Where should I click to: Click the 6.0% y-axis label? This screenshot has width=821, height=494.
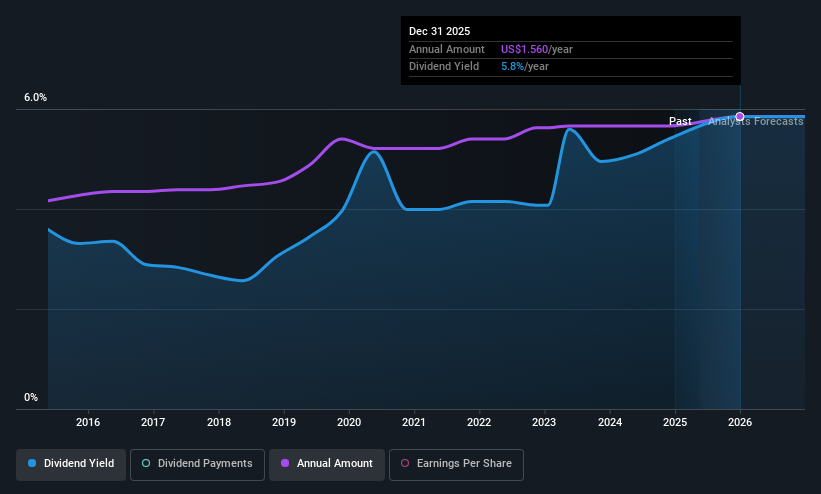35,97
